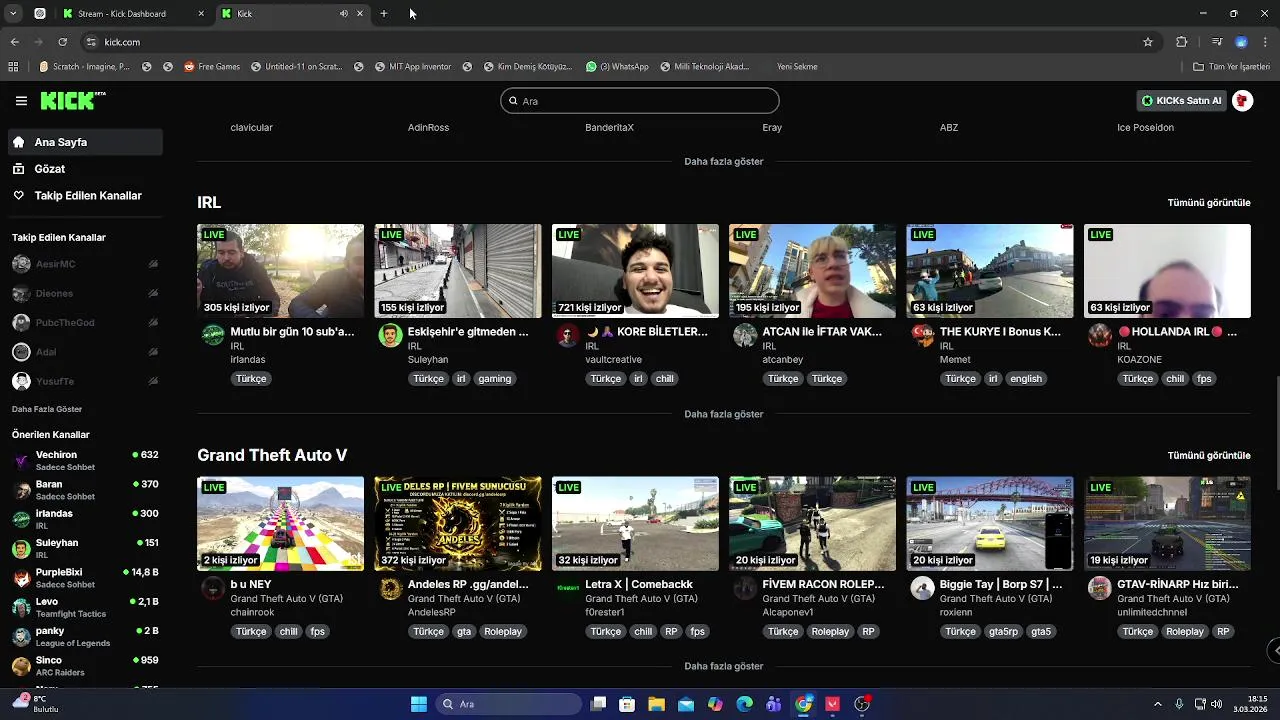View all Grand Theft Auto V streams
The height and width of the screenshot is (720, 1280).
(x=1209, y=455)
